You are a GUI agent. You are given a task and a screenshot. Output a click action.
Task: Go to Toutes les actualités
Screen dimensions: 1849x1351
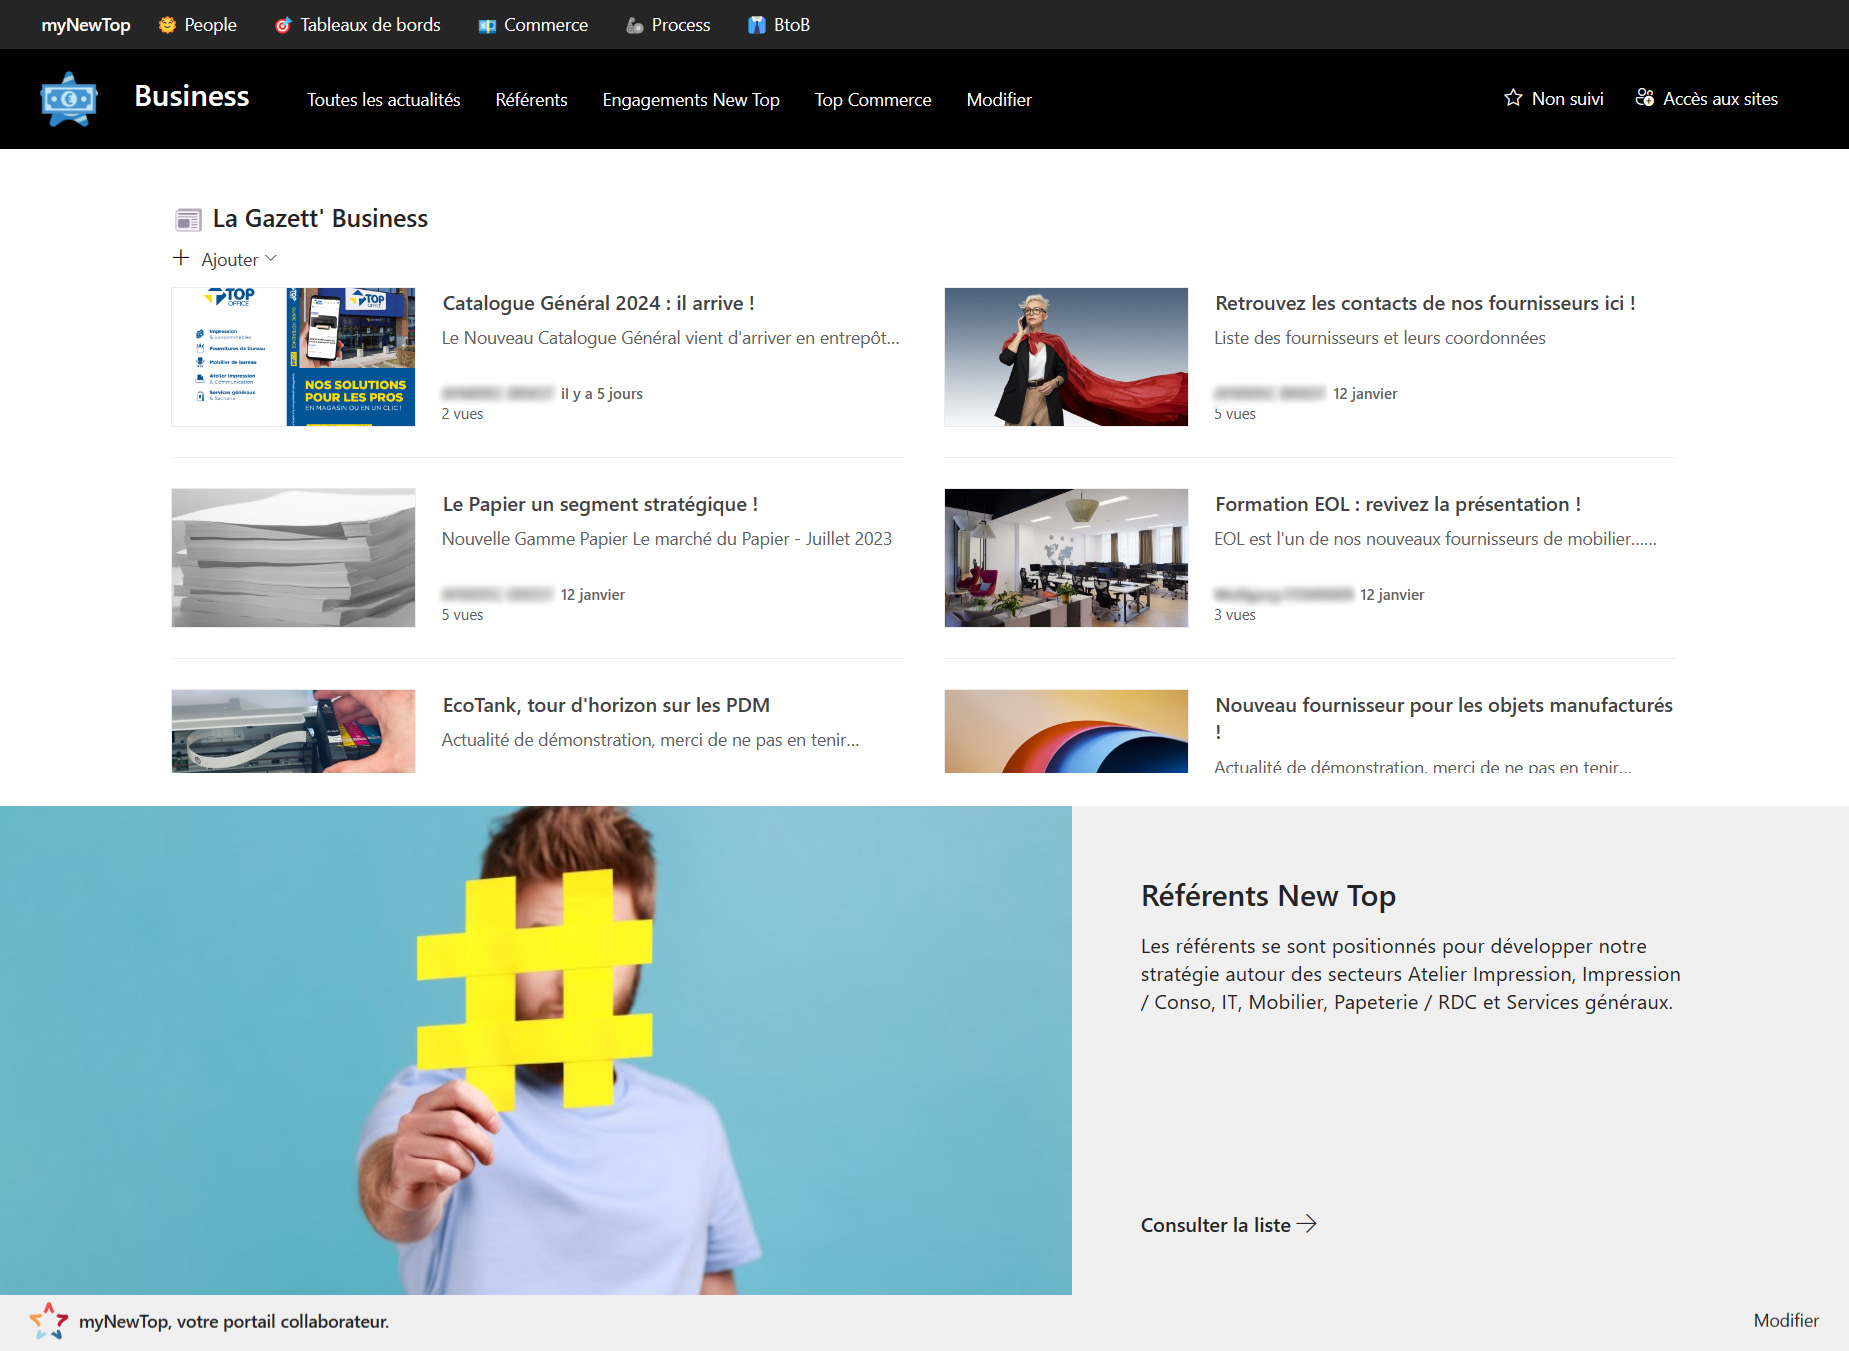click(x=384, y=100)
